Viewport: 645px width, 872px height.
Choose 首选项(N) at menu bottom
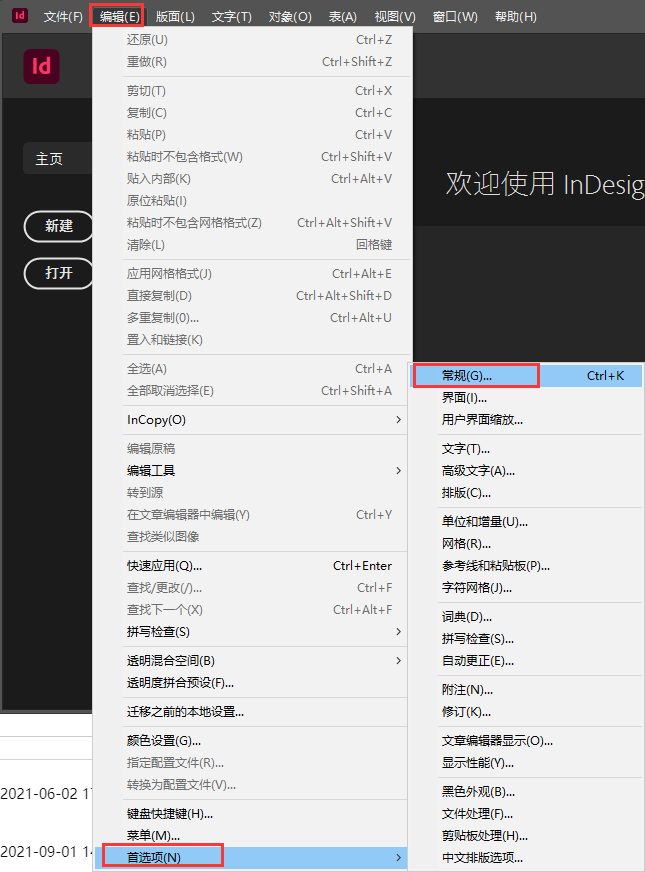[x=251, y=858]
